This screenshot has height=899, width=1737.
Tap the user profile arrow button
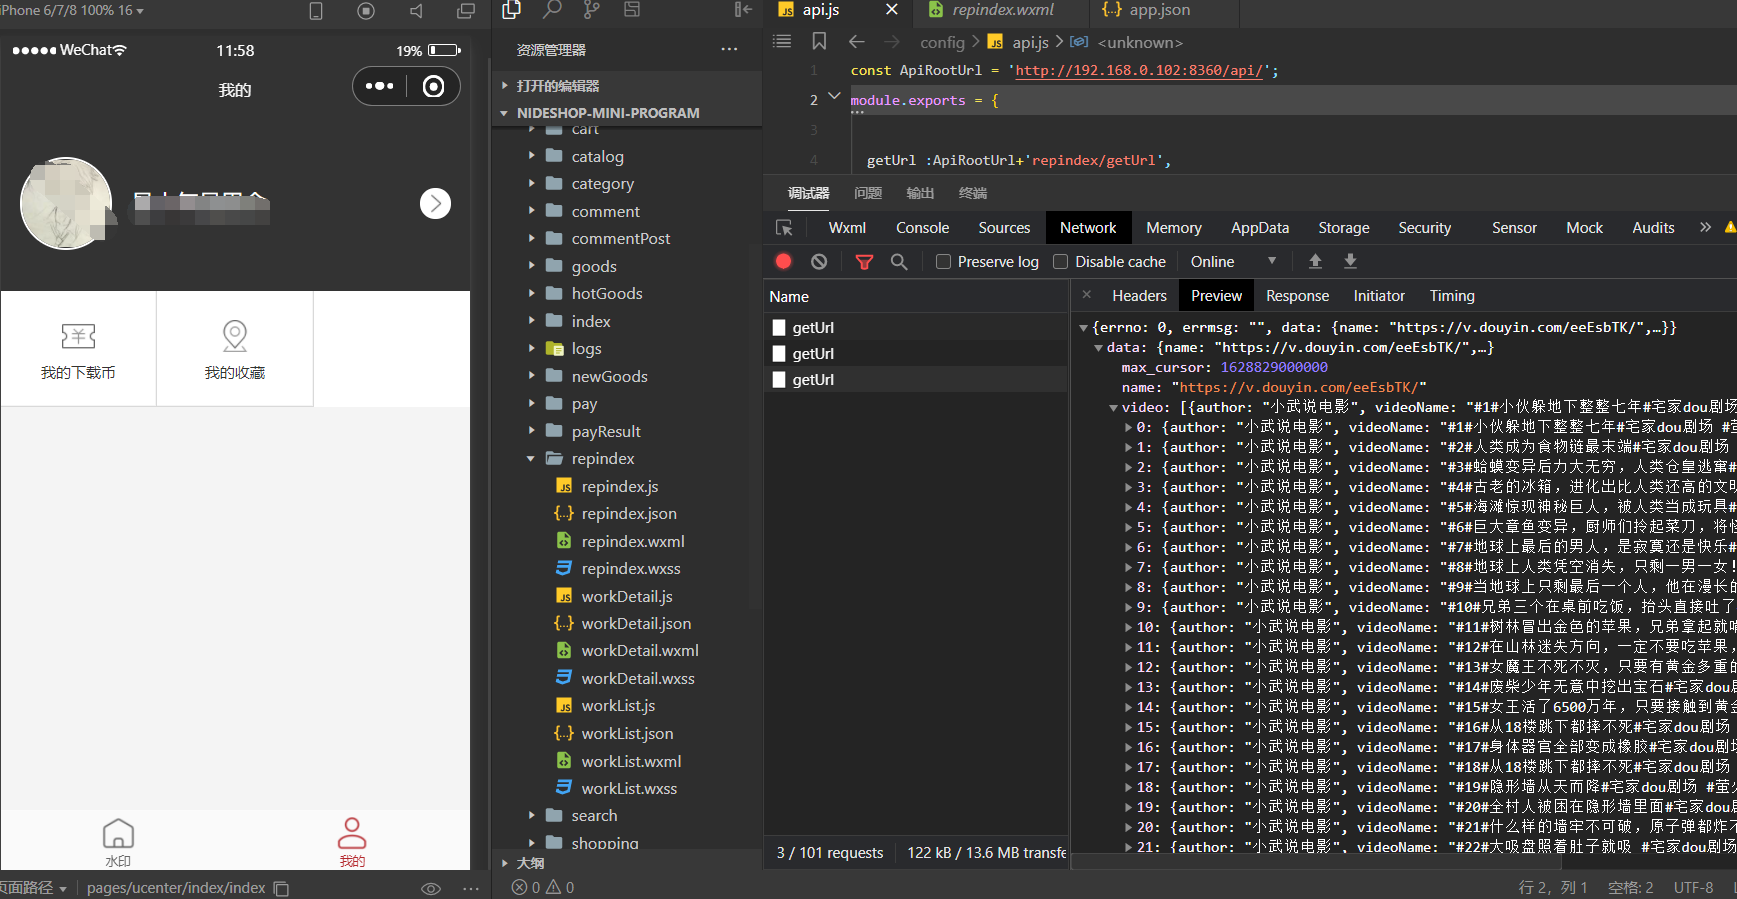click(x=435, y=203)
